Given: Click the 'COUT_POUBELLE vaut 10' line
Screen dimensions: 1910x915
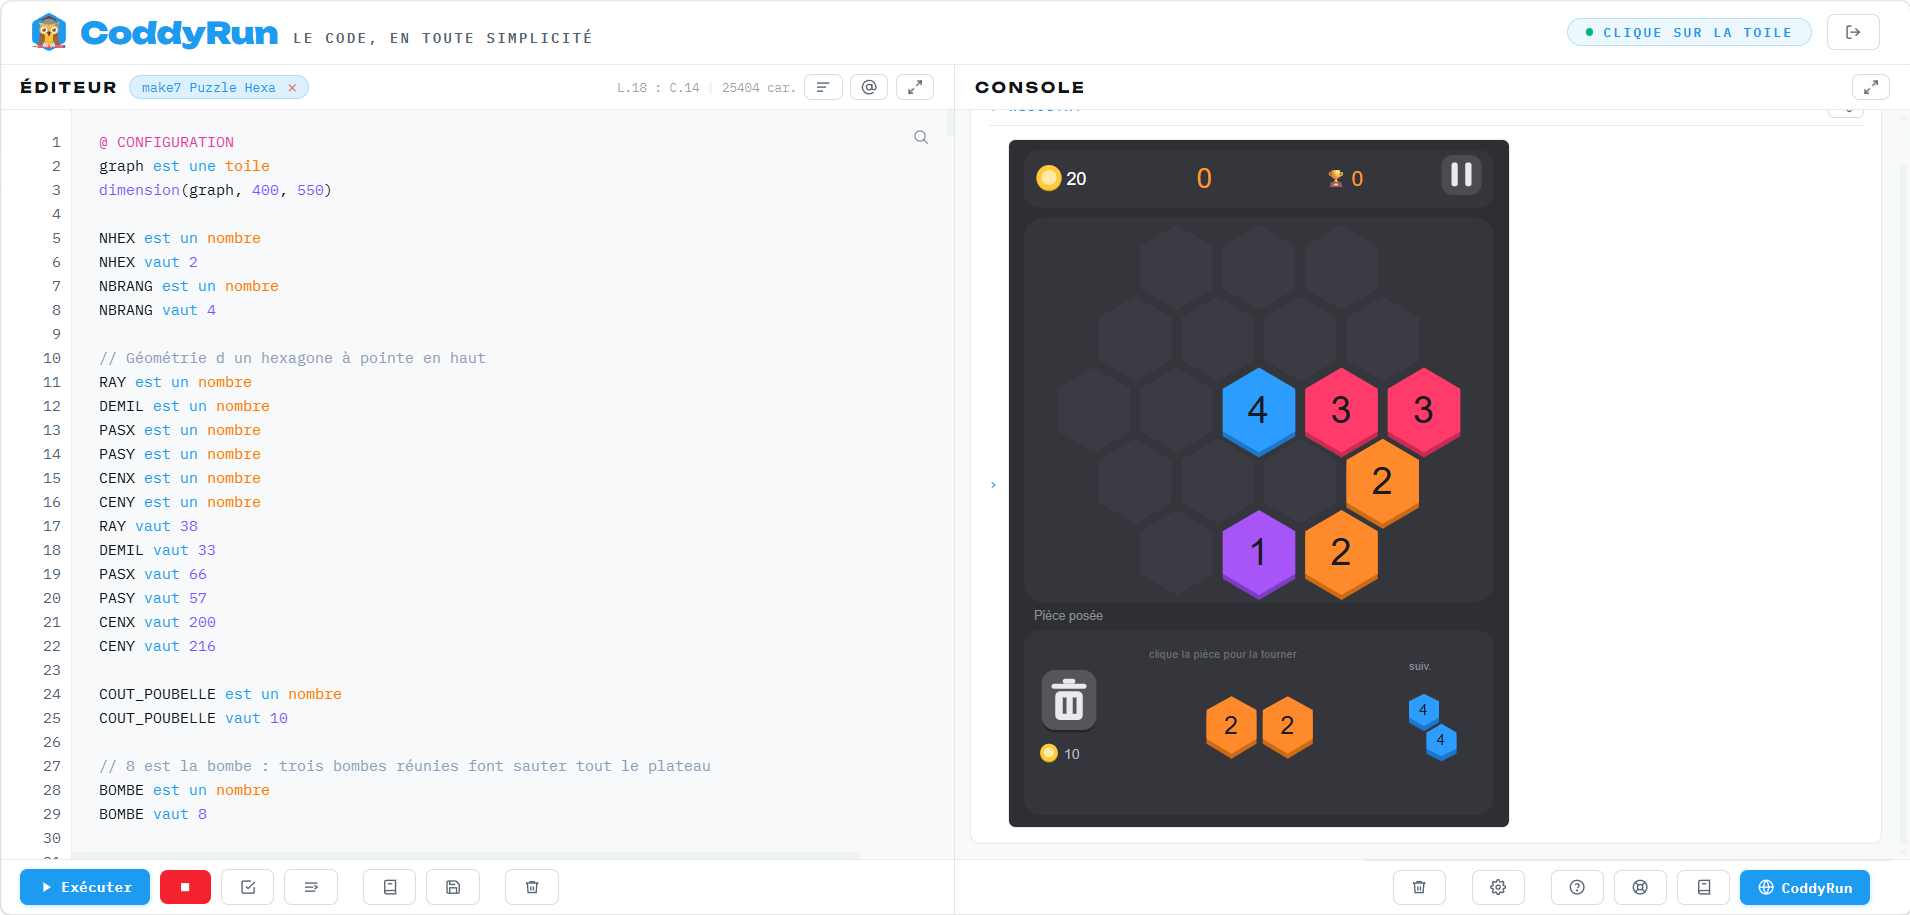Looking at the screenshot, I should pos(193,718).
